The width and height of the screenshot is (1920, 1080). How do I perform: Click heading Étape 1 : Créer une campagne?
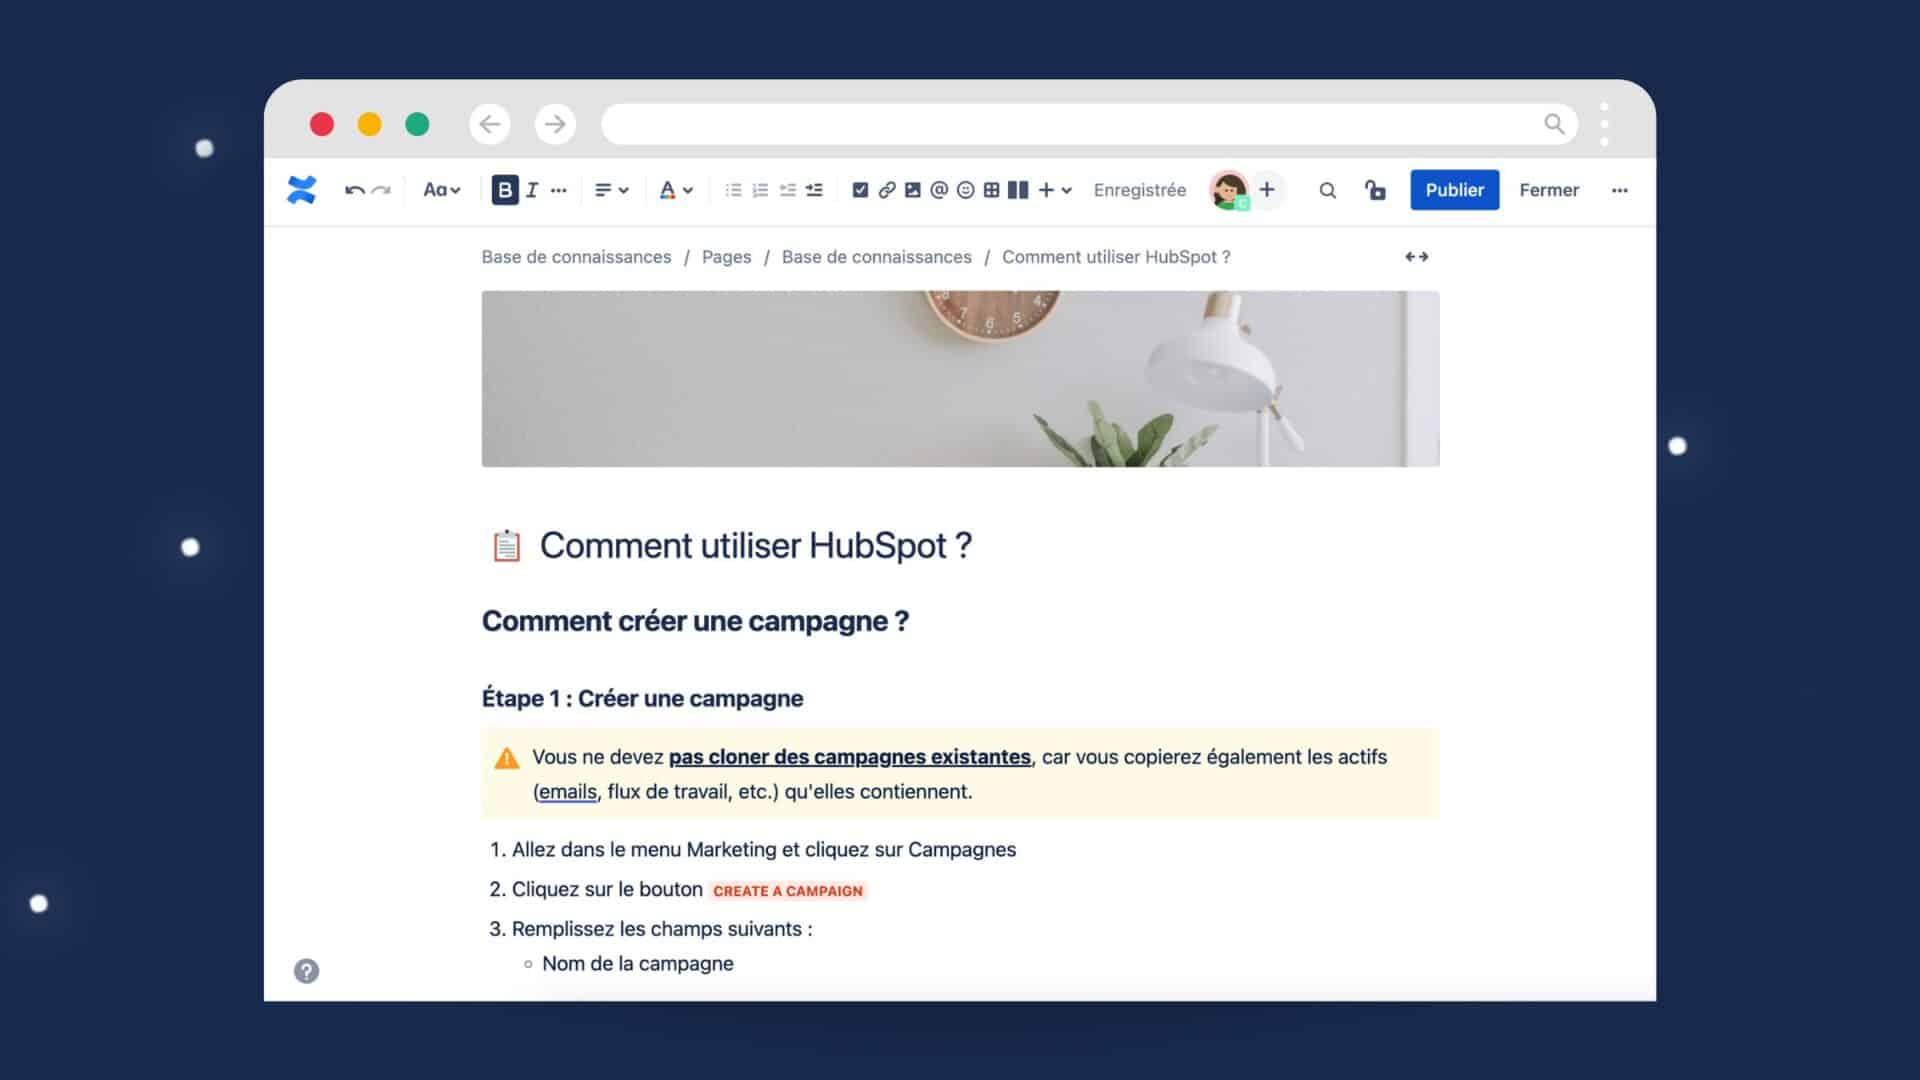tap(642, 698)
